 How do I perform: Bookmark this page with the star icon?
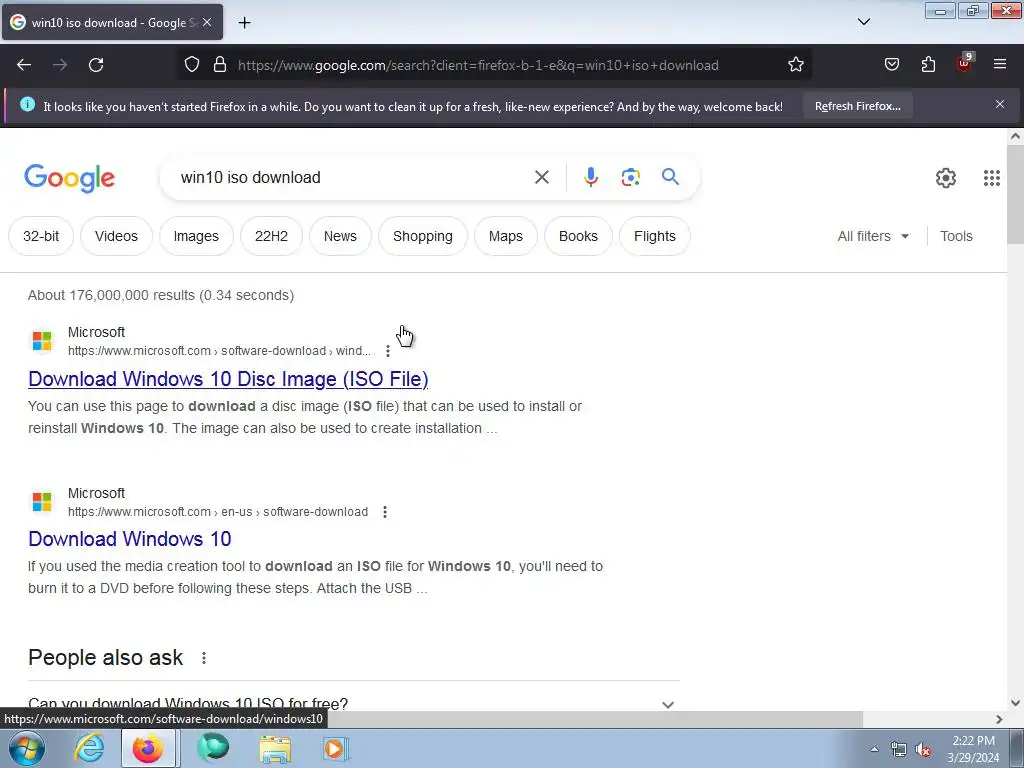point(795,65)
